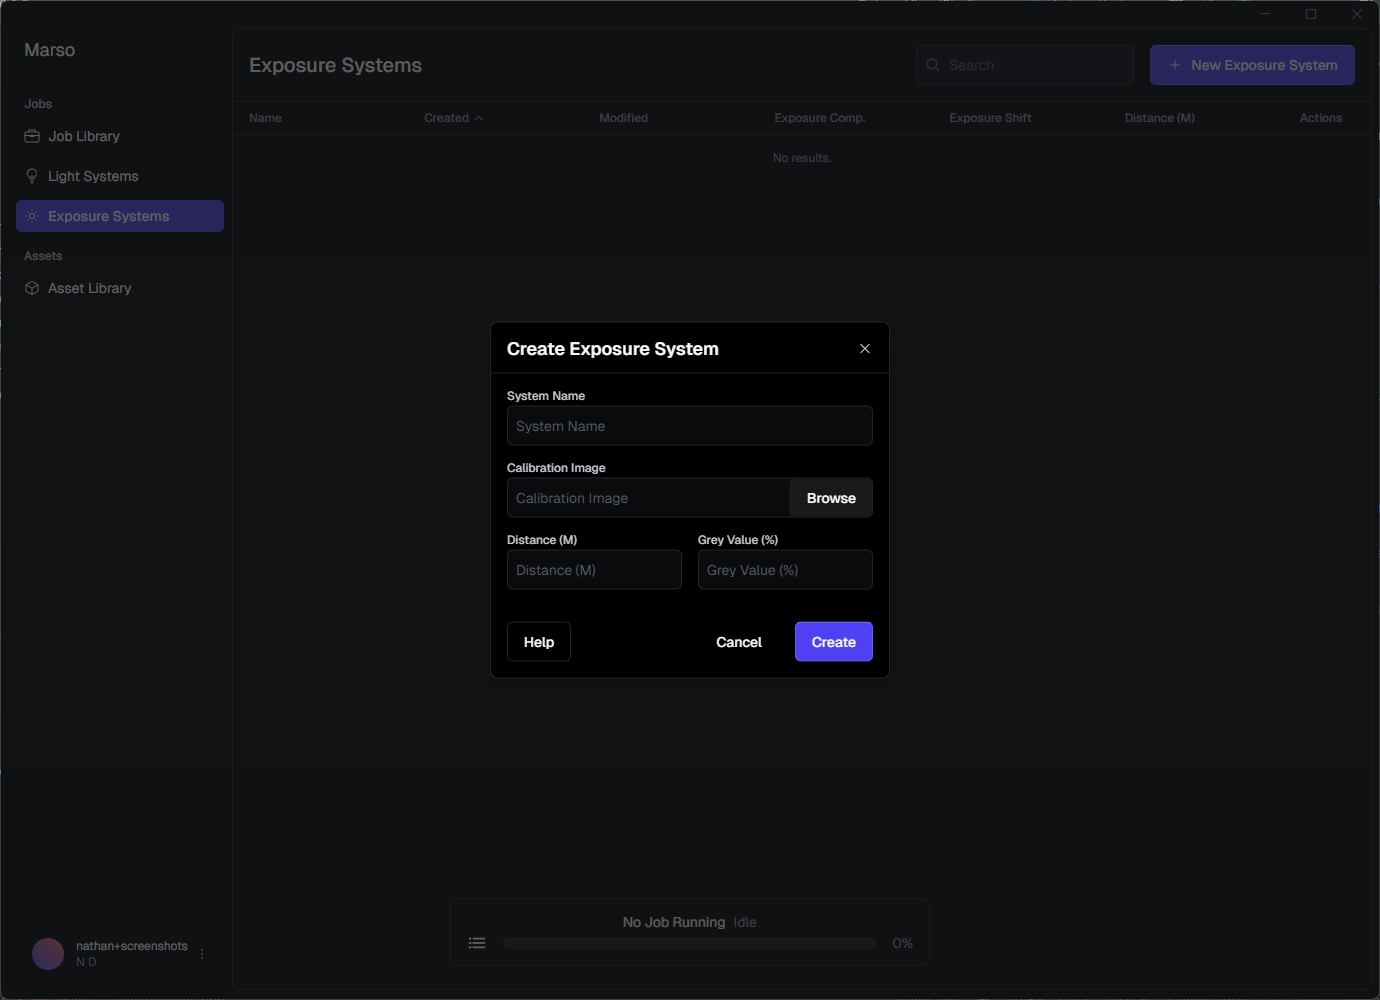Open Help for exposure system
Viewport: 1380px width, 1000px height.
[539, 642]
